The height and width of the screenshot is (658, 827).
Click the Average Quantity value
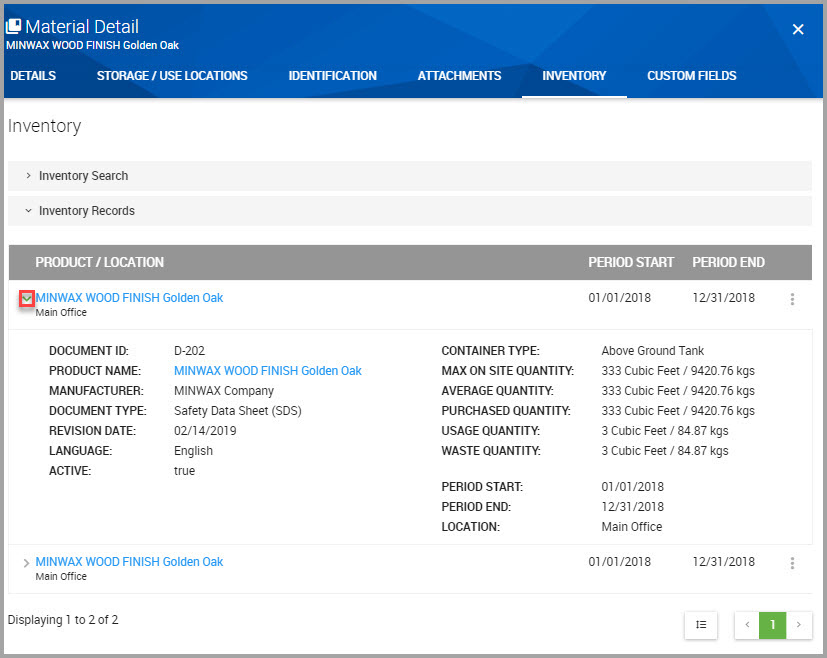point(678,391)
